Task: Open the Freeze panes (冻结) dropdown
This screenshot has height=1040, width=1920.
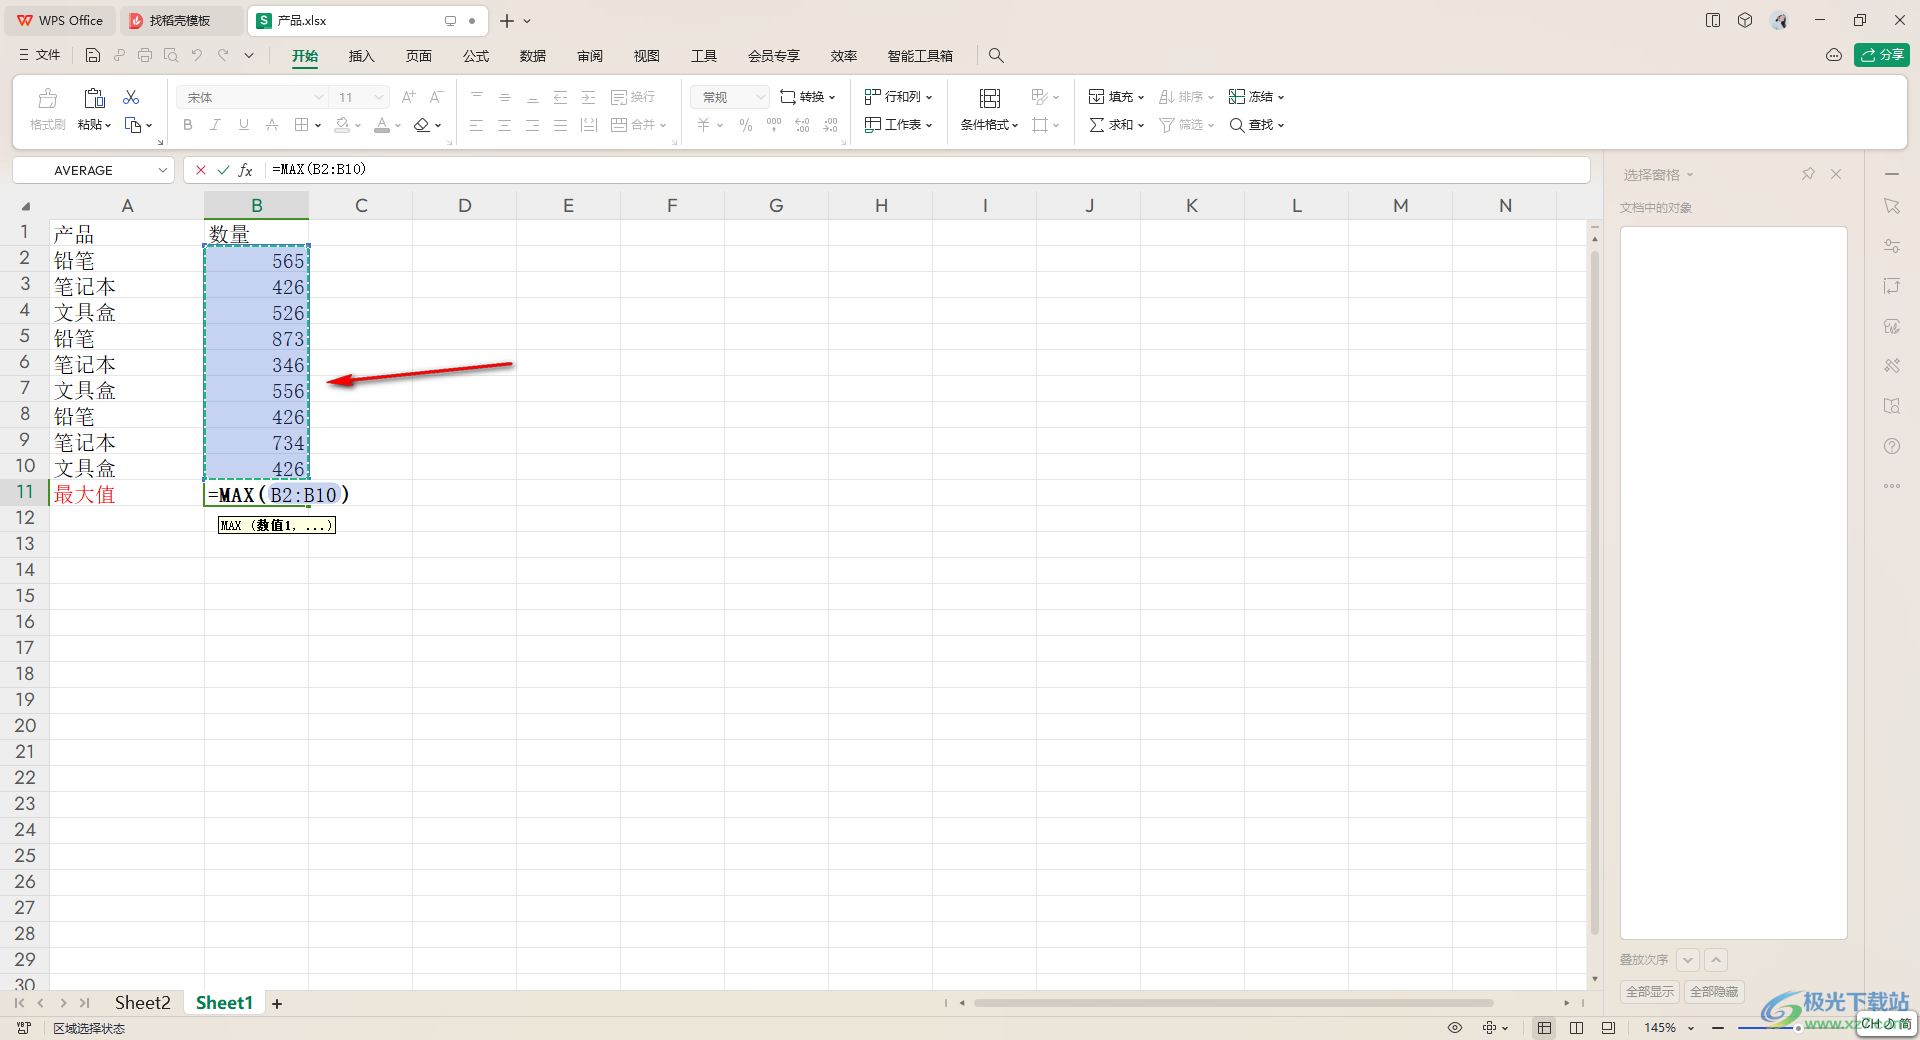Action: tap(1256, 97)
